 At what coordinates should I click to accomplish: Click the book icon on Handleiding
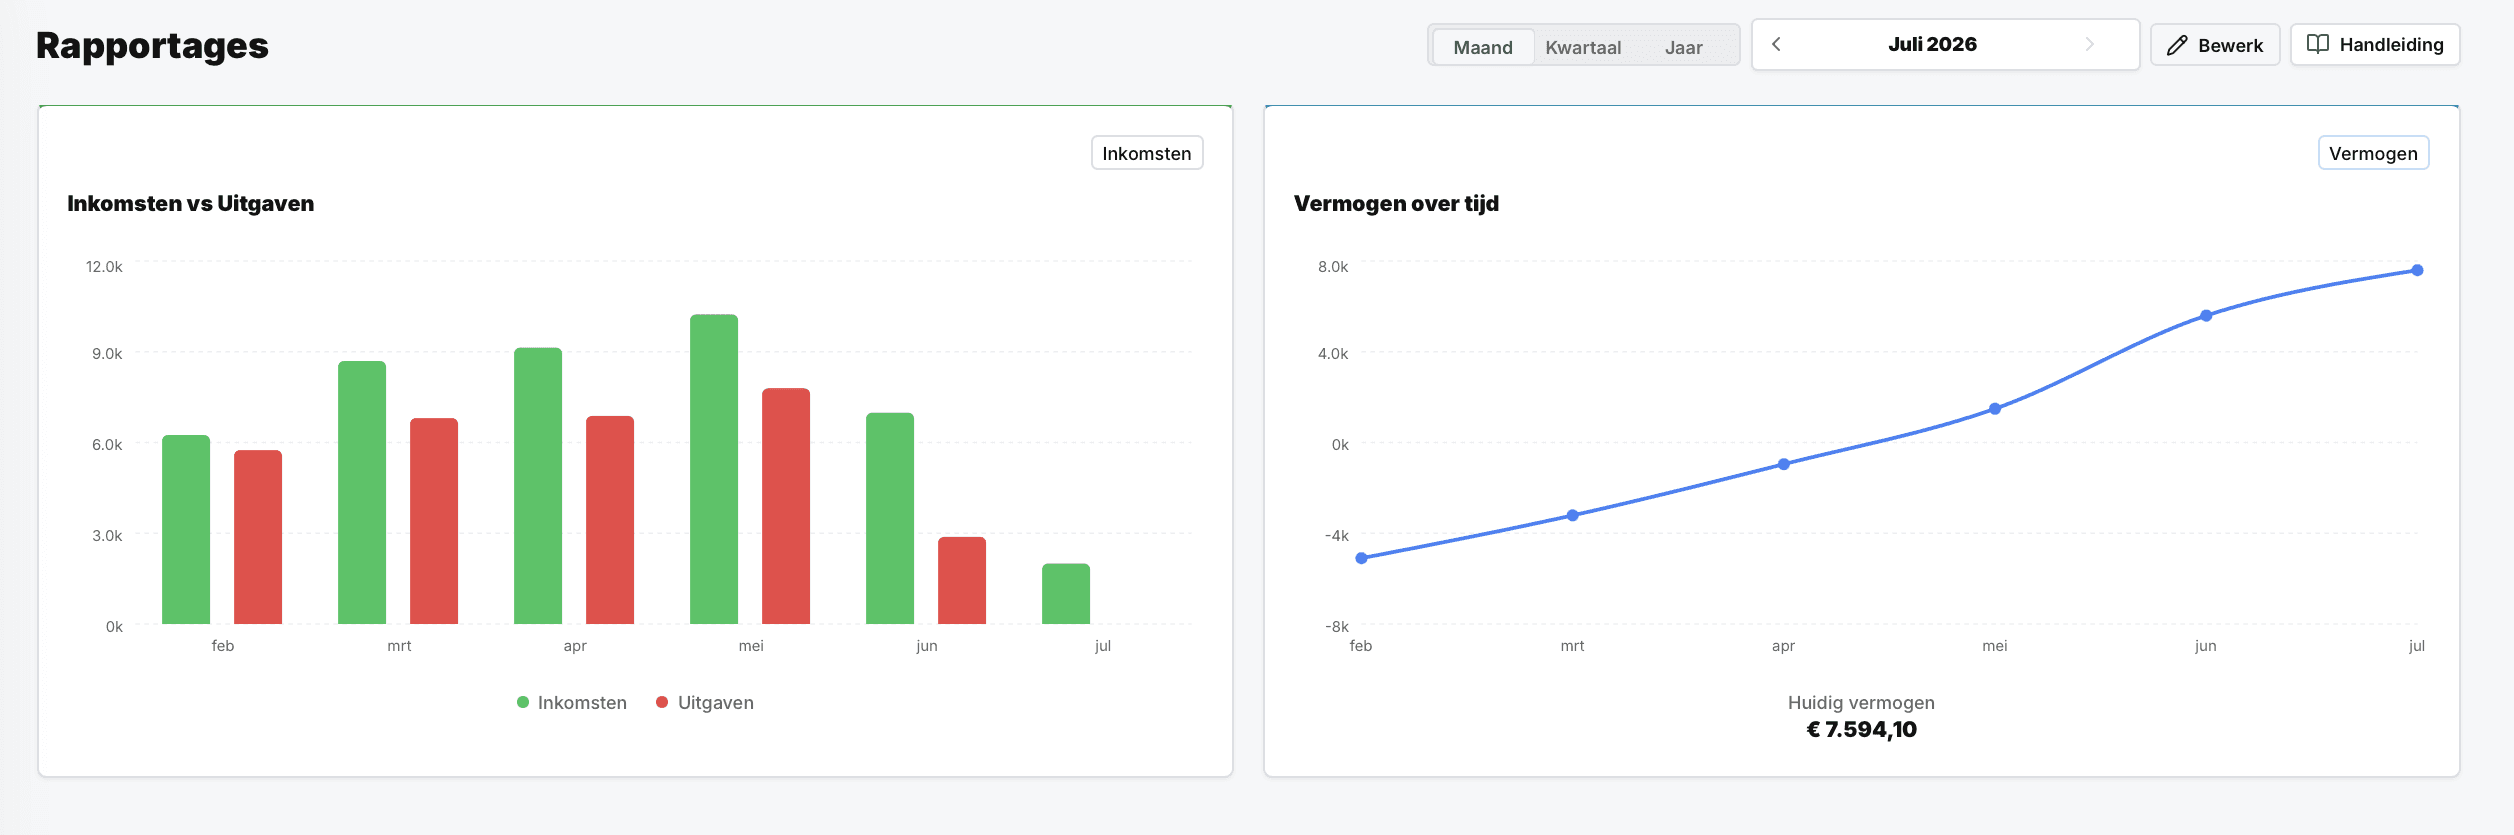[2317, 44]
